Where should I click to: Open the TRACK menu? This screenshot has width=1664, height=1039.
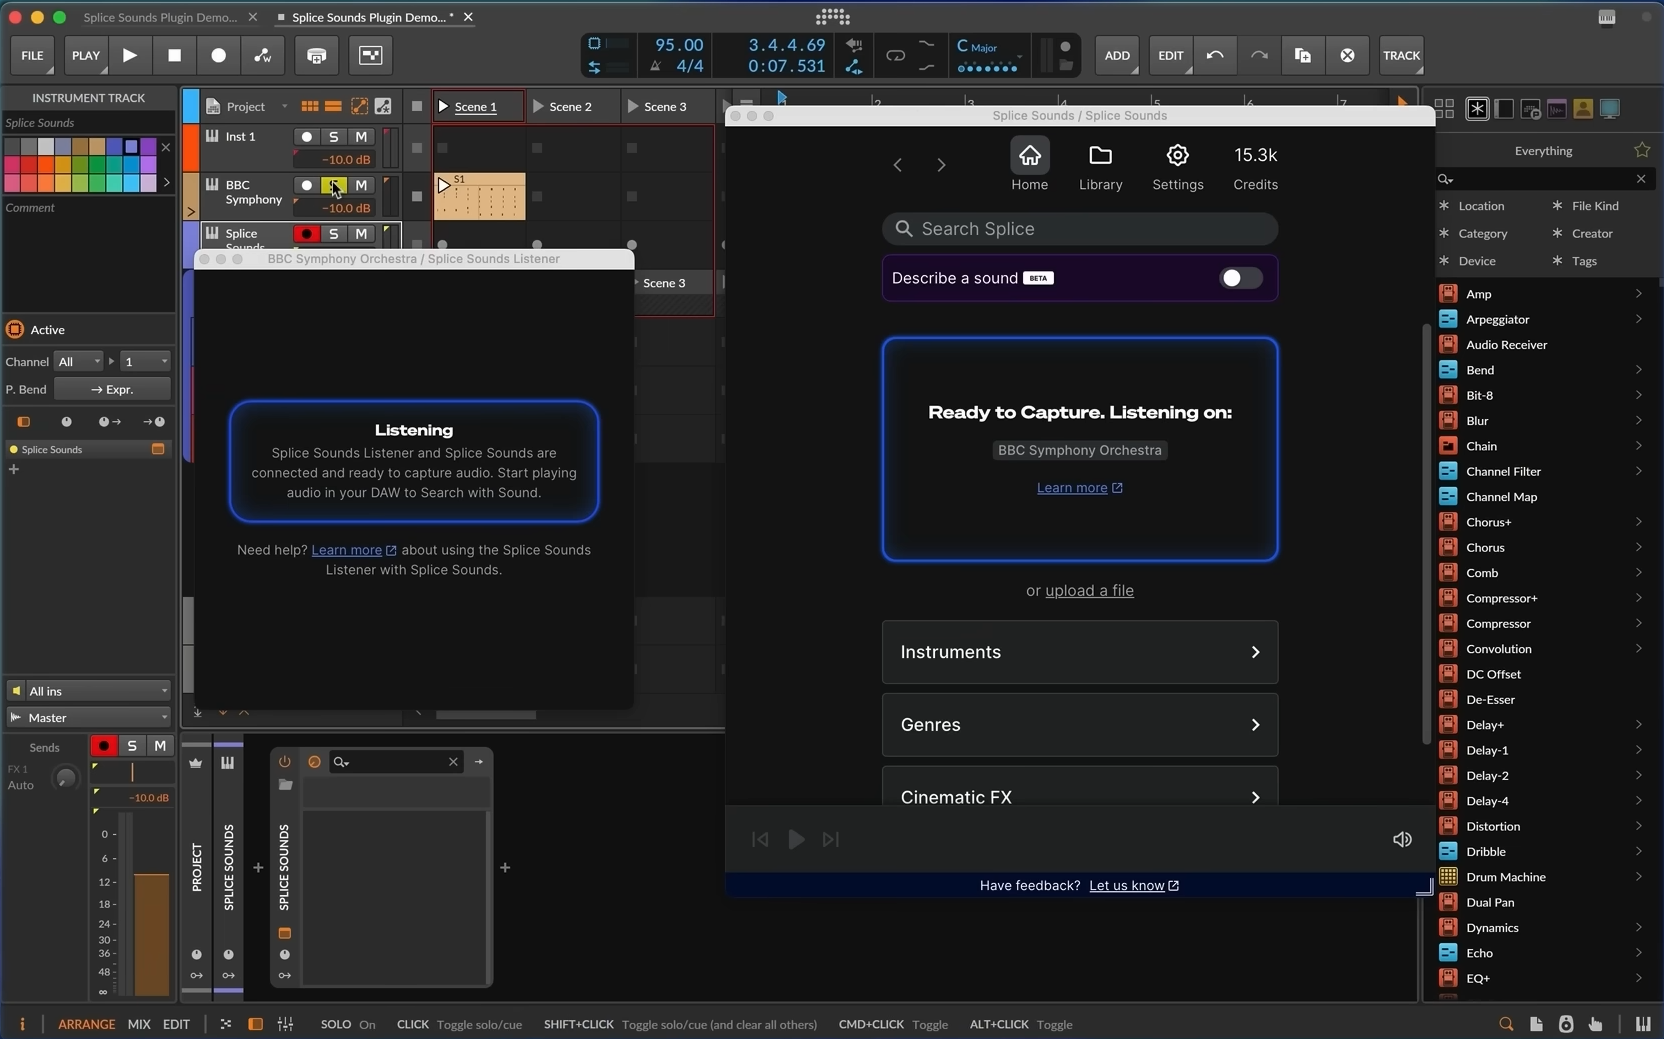point(1401,55)
